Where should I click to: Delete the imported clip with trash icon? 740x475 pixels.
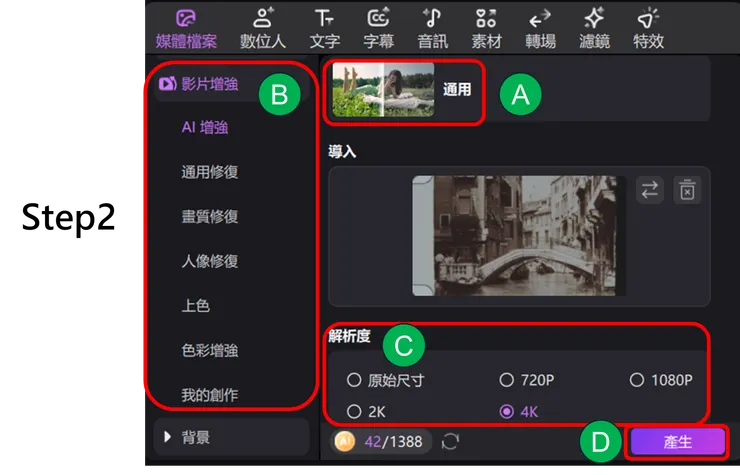pos(687,190)
